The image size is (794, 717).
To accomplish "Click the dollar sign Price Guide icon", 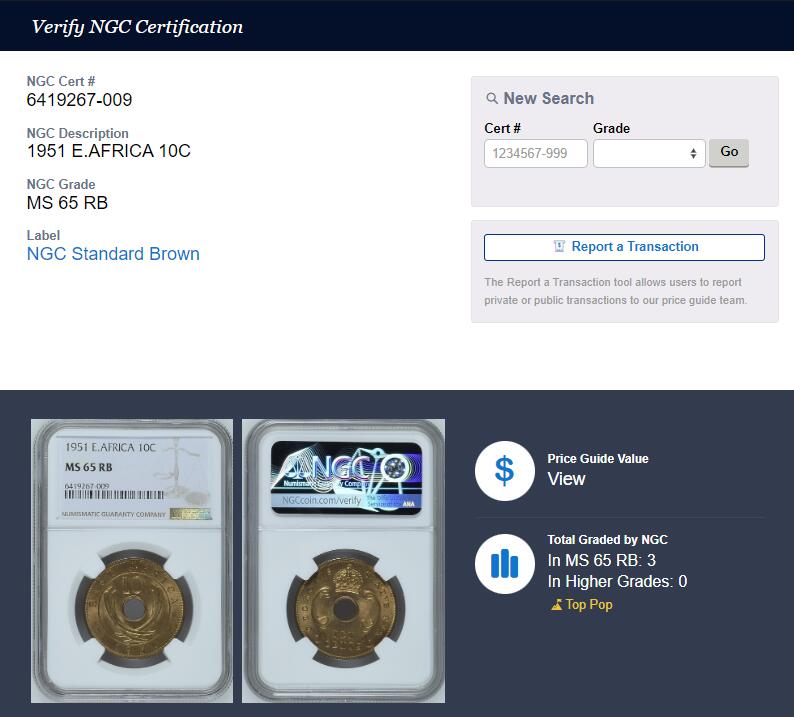I will pos(504,470).
